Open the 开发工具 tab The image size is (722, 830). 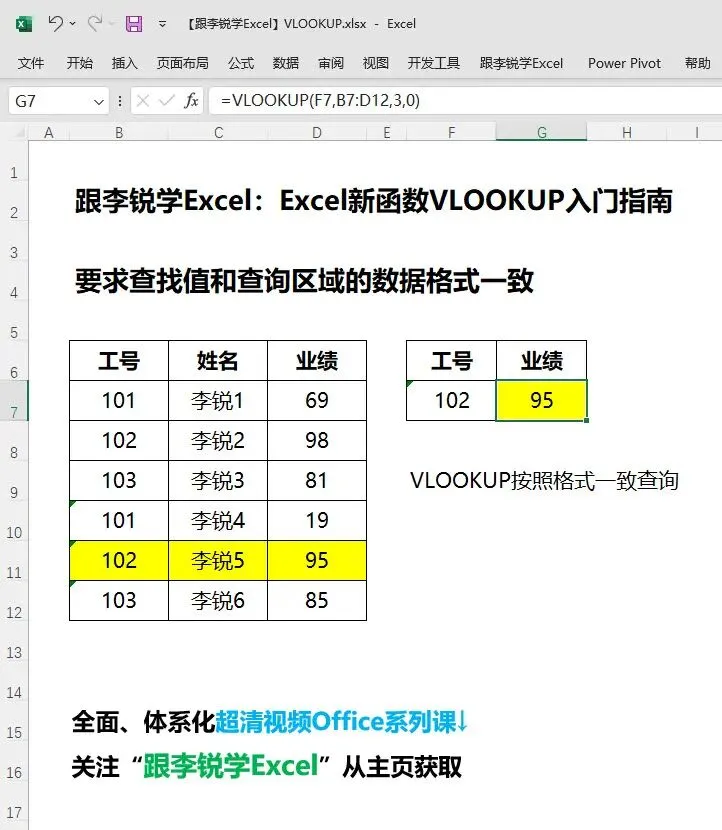point(434,64)
